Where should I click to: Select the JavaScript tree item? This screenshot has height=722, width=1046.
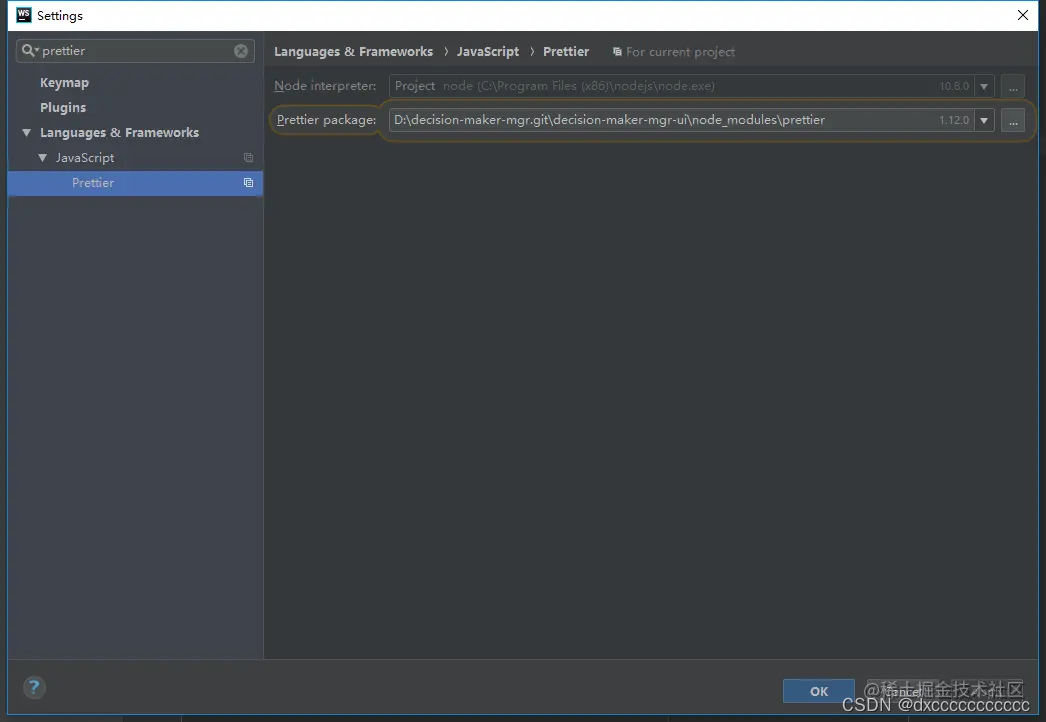85,158
